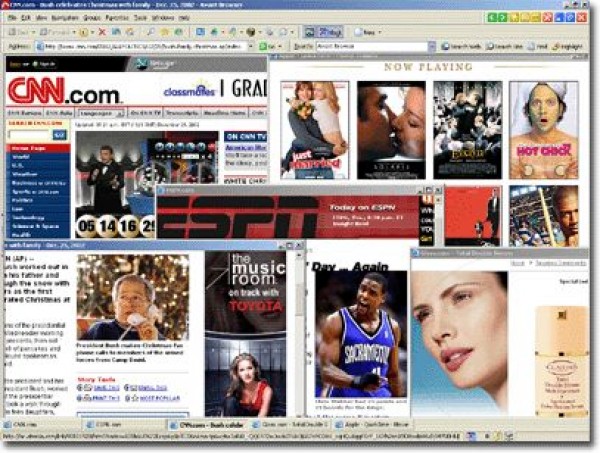
Task: Click the Forward toolbar button
Action: [x=54, y=32]
